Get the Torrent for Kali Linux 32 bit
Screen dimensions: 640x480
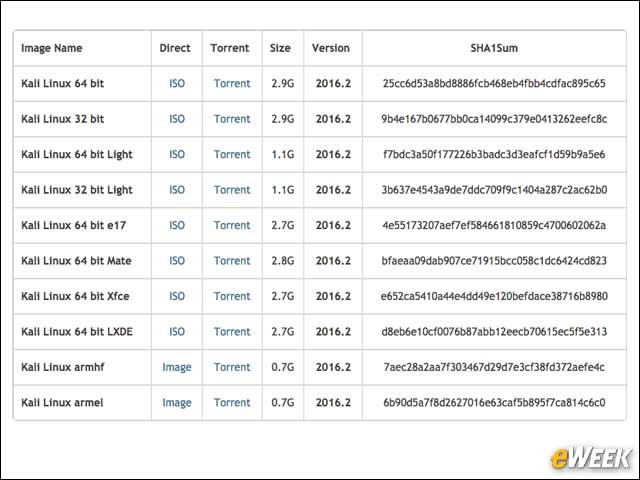(x=232, y=119)
